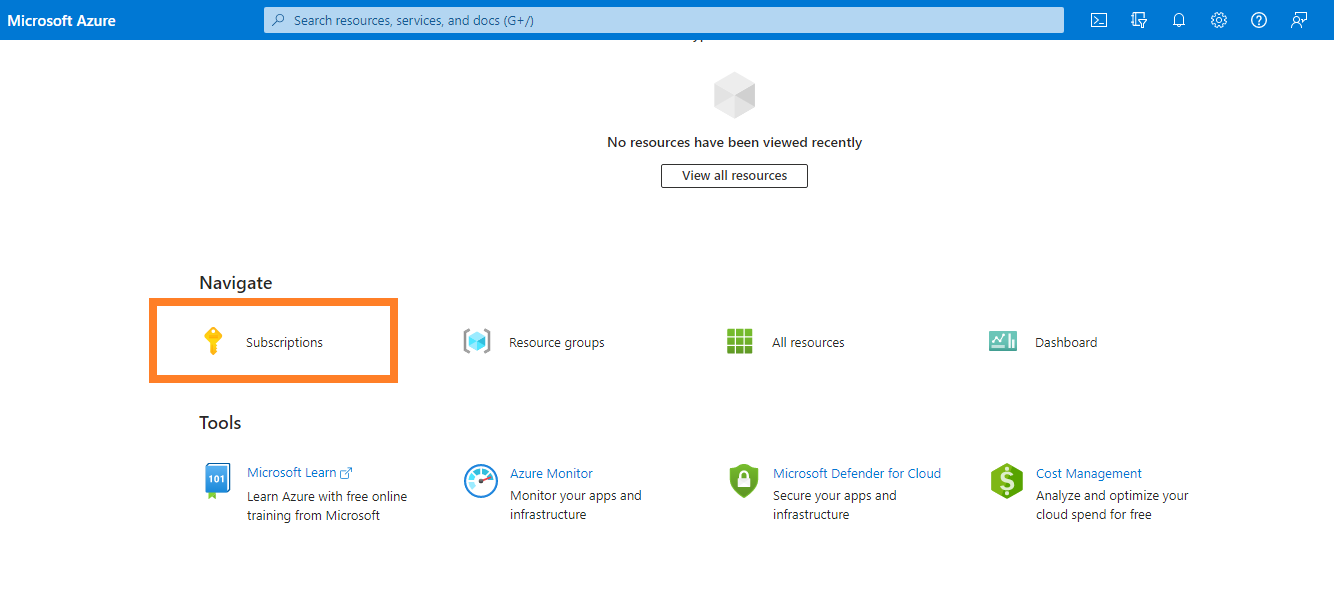
Task: Click the Microsoft Azure home title
Action: pyautogui.click(x=62, y=20)
